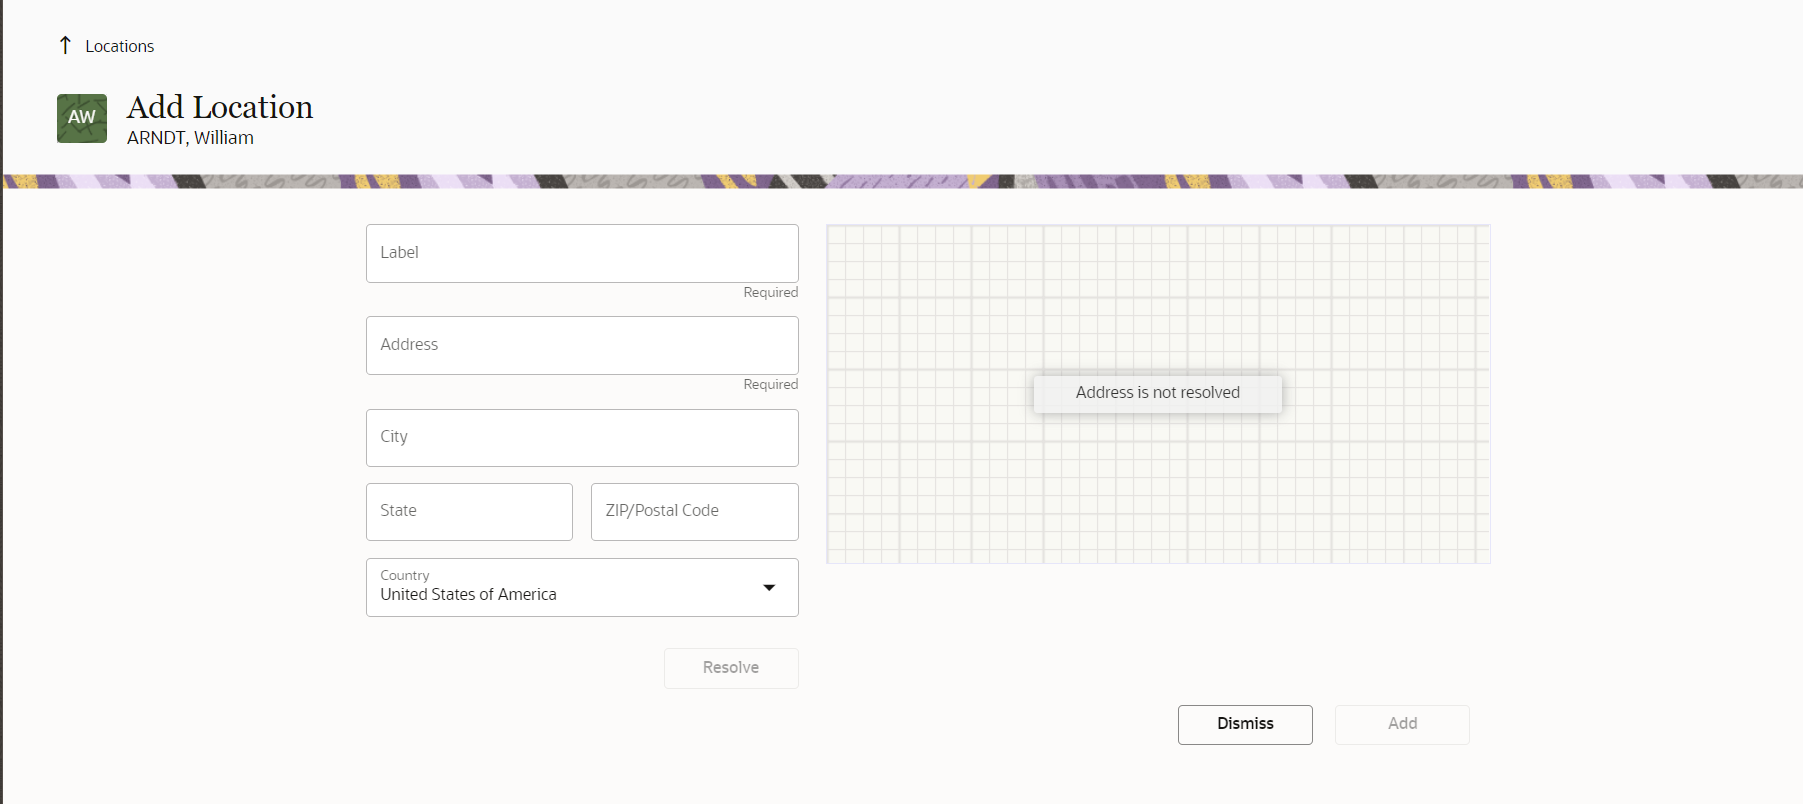Image resolution: width=1803 pixels, height=804 pixels.
Task: Dismiss the Add Location form
Action: (1245, 724)
